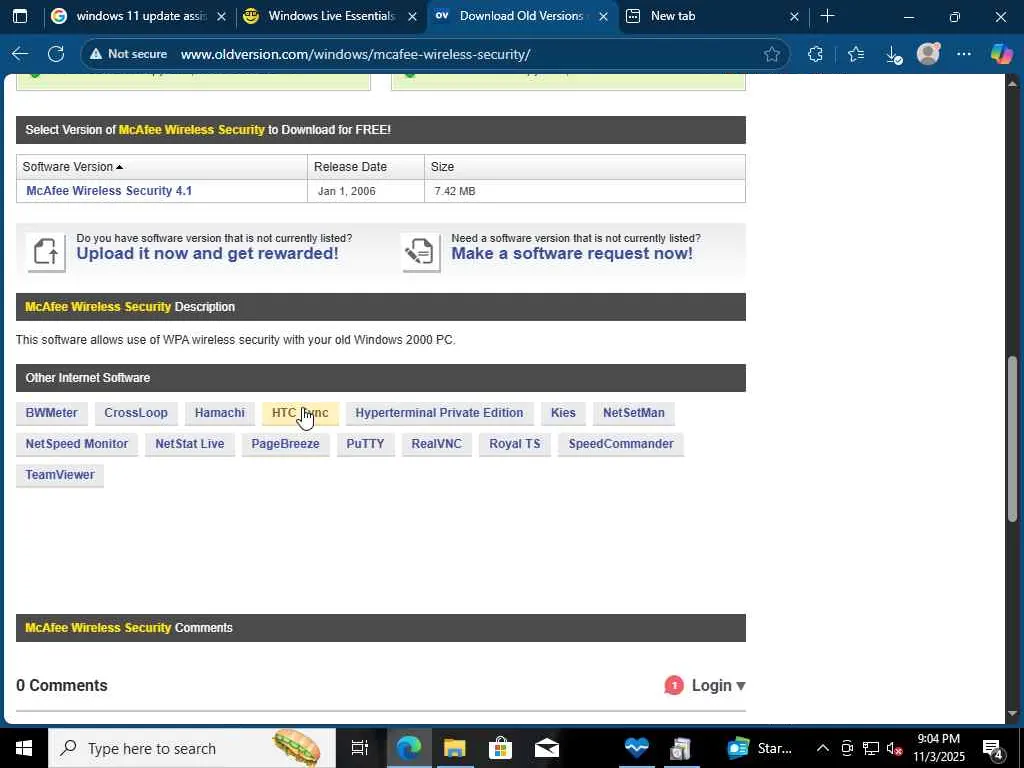Open the SpeedCommander link
Viewport: 1024px width, 768px height.
click(x=620, y=443)
